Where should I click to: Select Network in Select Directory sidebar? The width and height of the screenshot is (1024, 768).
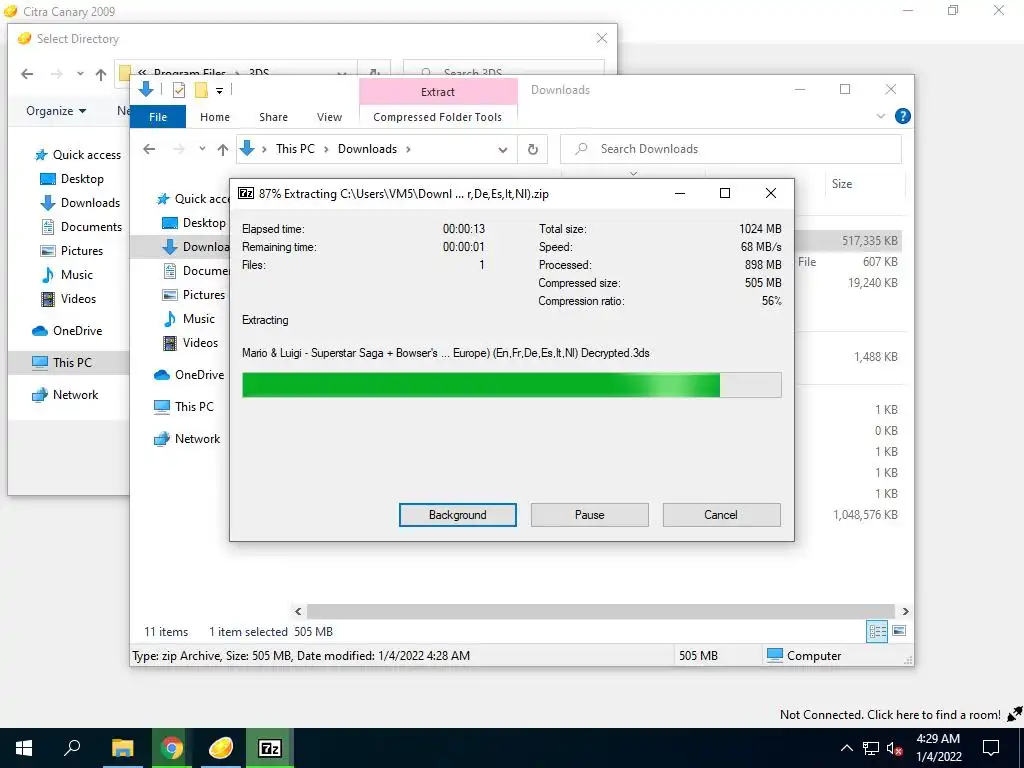pyautogui.click(x=65, y=394)
